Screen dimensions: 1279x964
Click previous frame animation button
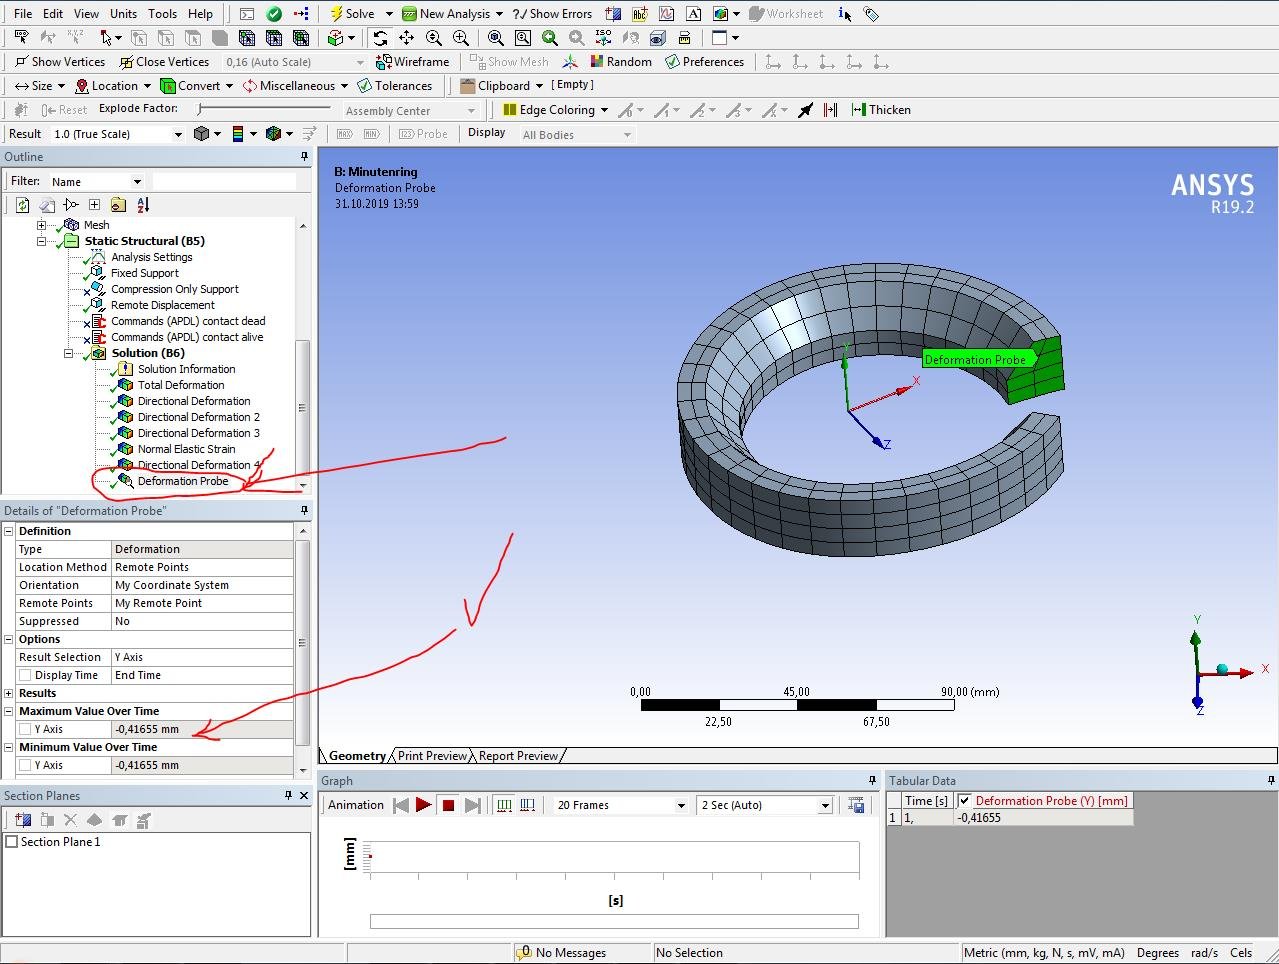(x=401, y=805)
